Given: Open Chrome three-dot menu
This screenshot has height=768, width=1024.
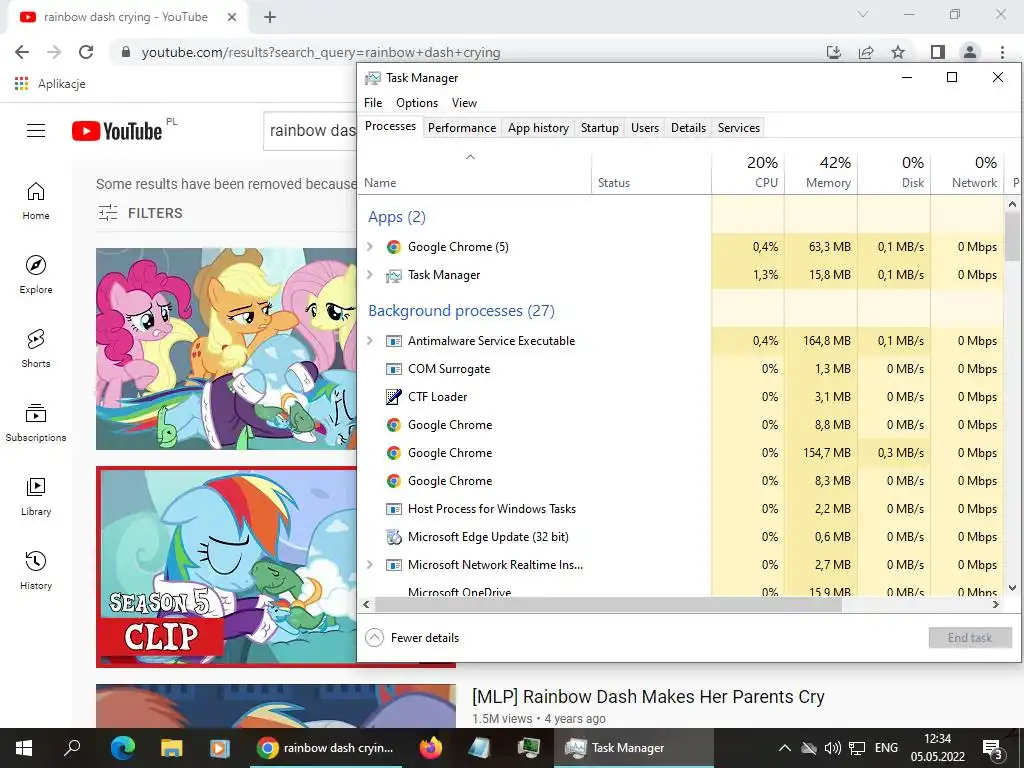Looking at the screenshot, I should pyautogui.click(x=1002, y=52).
